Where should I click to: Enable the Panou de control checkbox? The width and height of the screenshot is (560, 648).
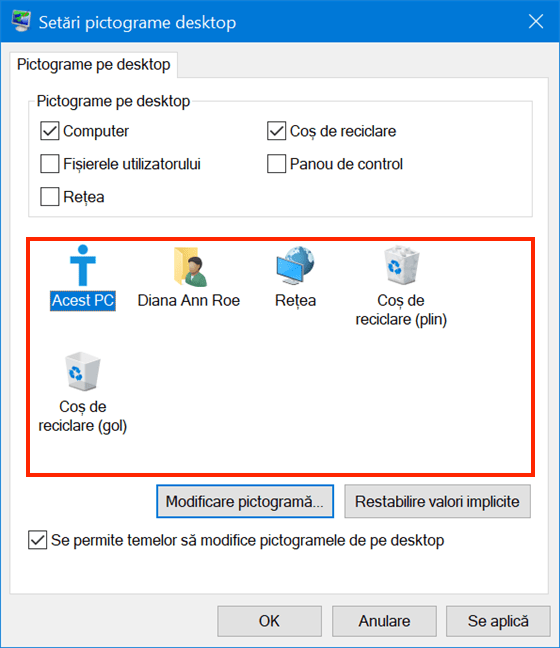click(x=276, y=164)
